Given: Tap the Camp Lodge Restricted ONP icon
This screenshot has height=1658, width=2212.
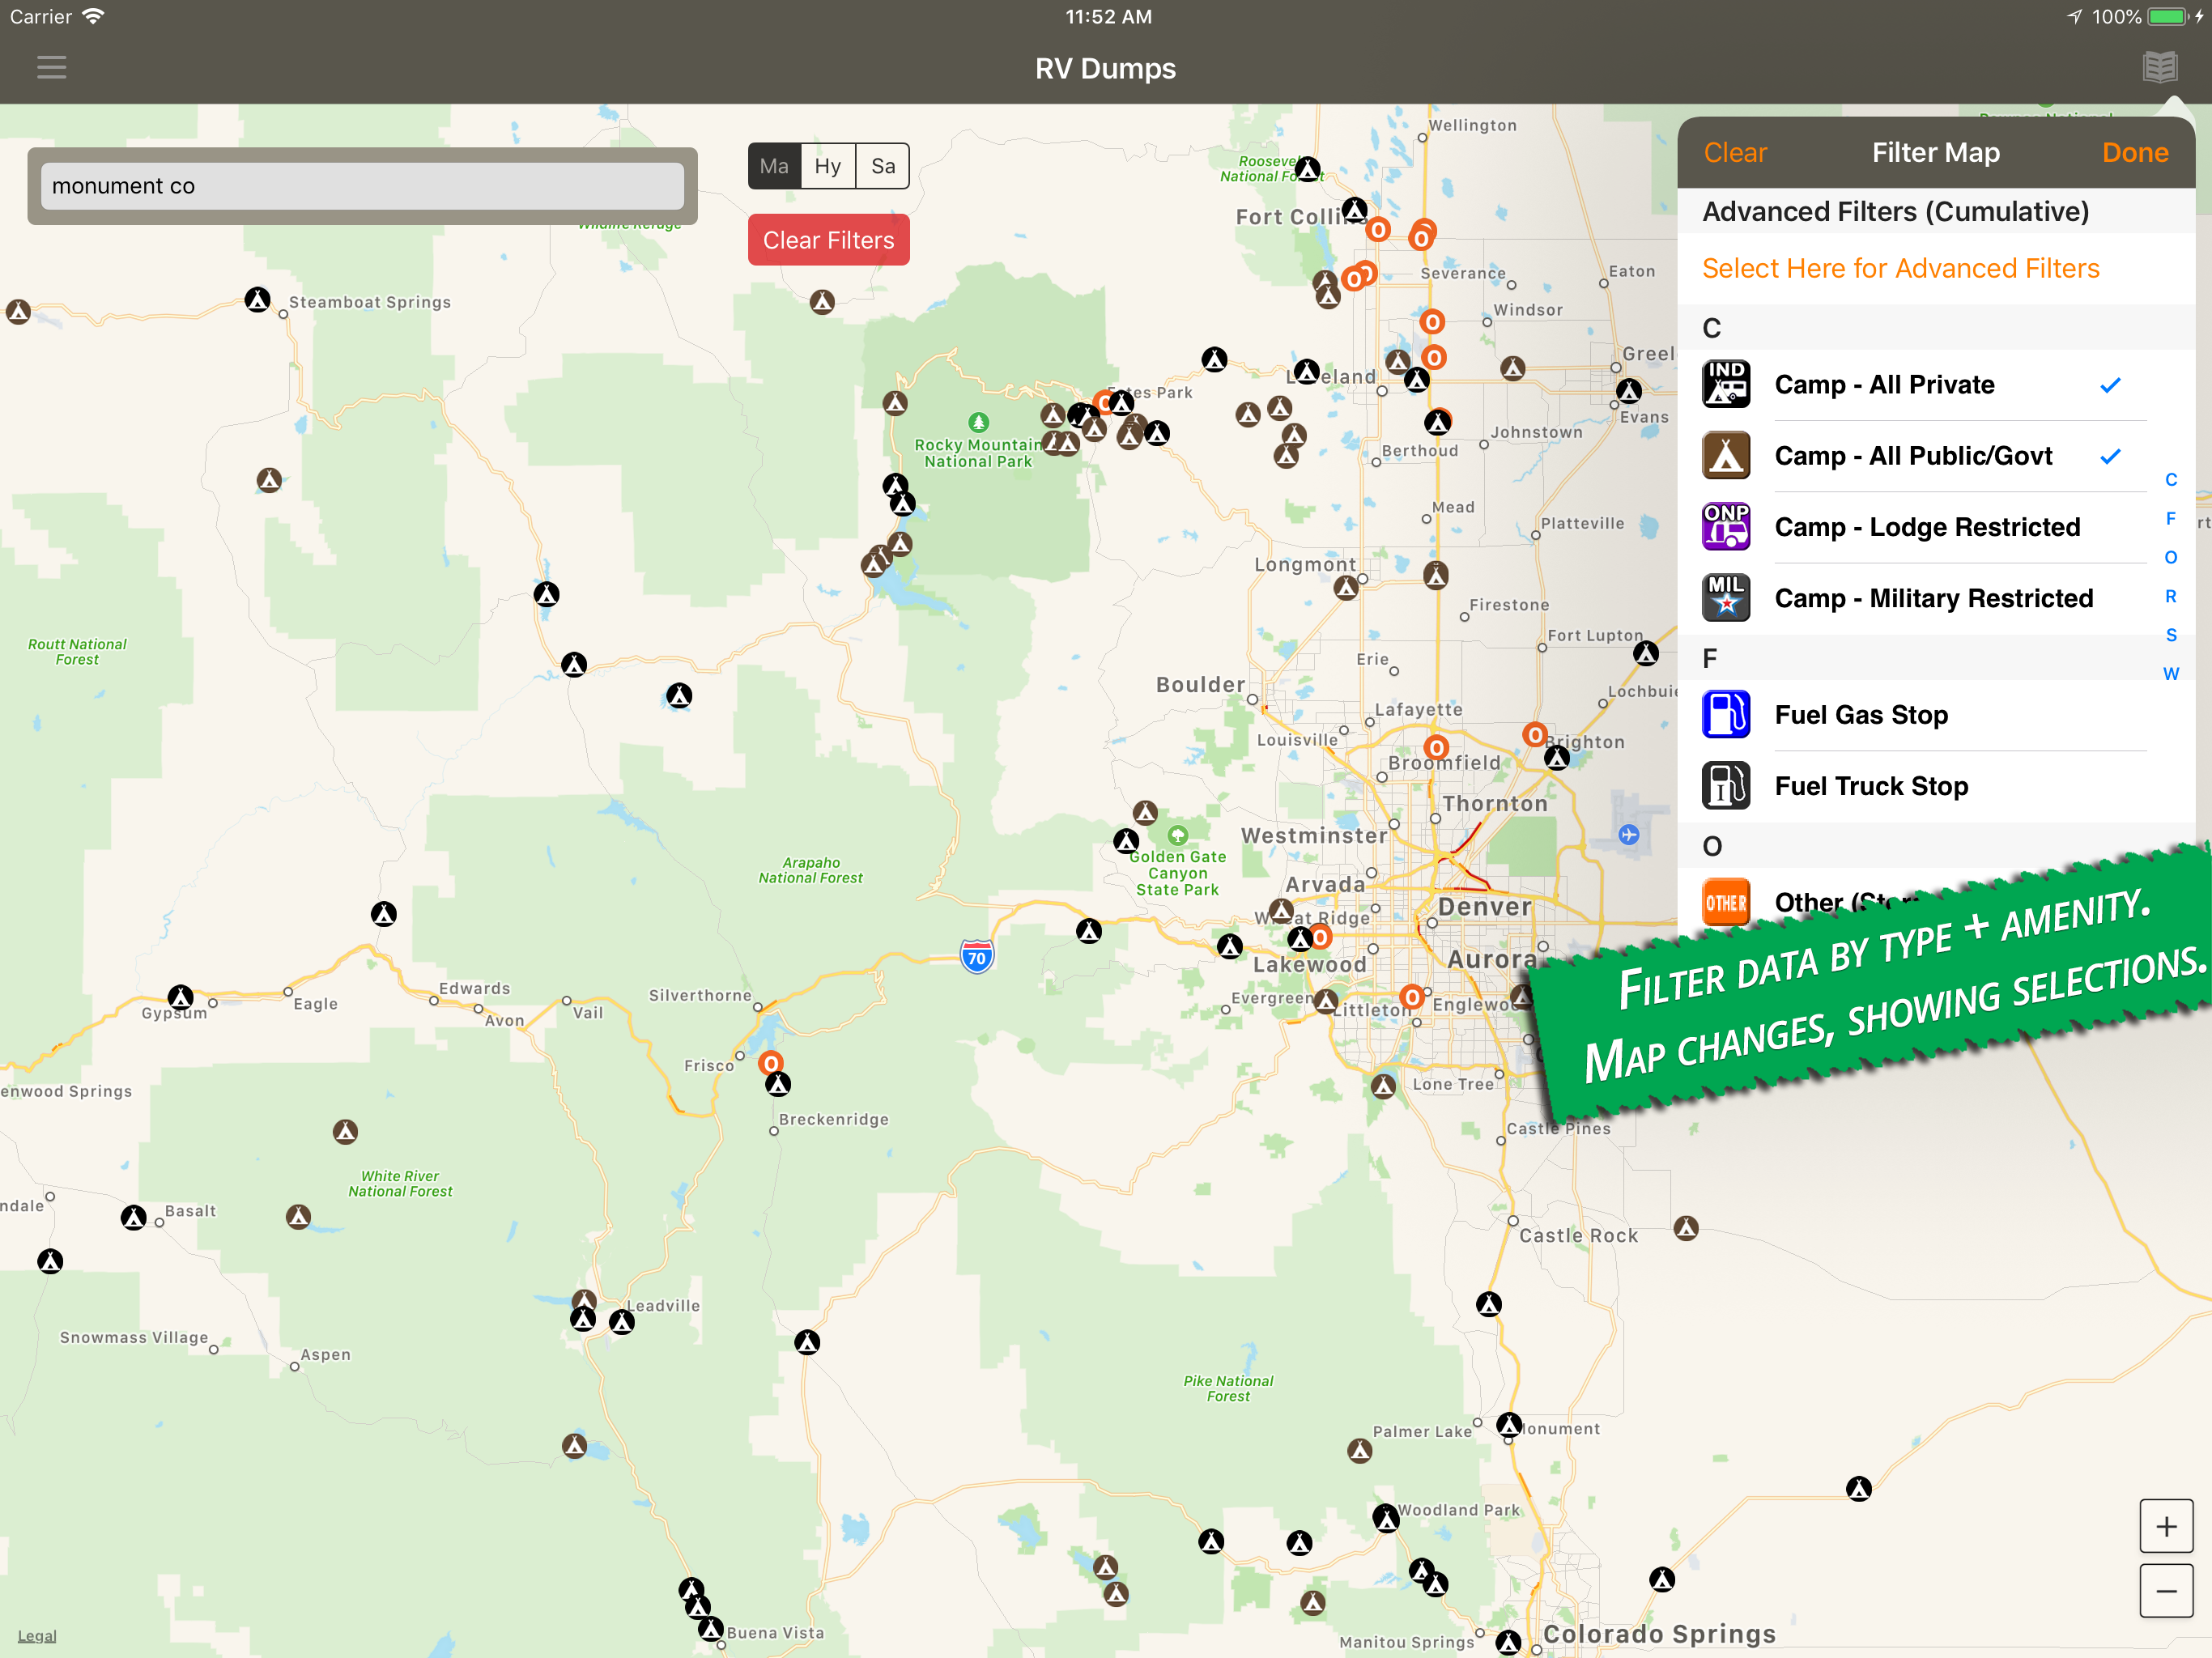Looking at the screenshot, I should pyautogui.click(x=1725, y=527).
